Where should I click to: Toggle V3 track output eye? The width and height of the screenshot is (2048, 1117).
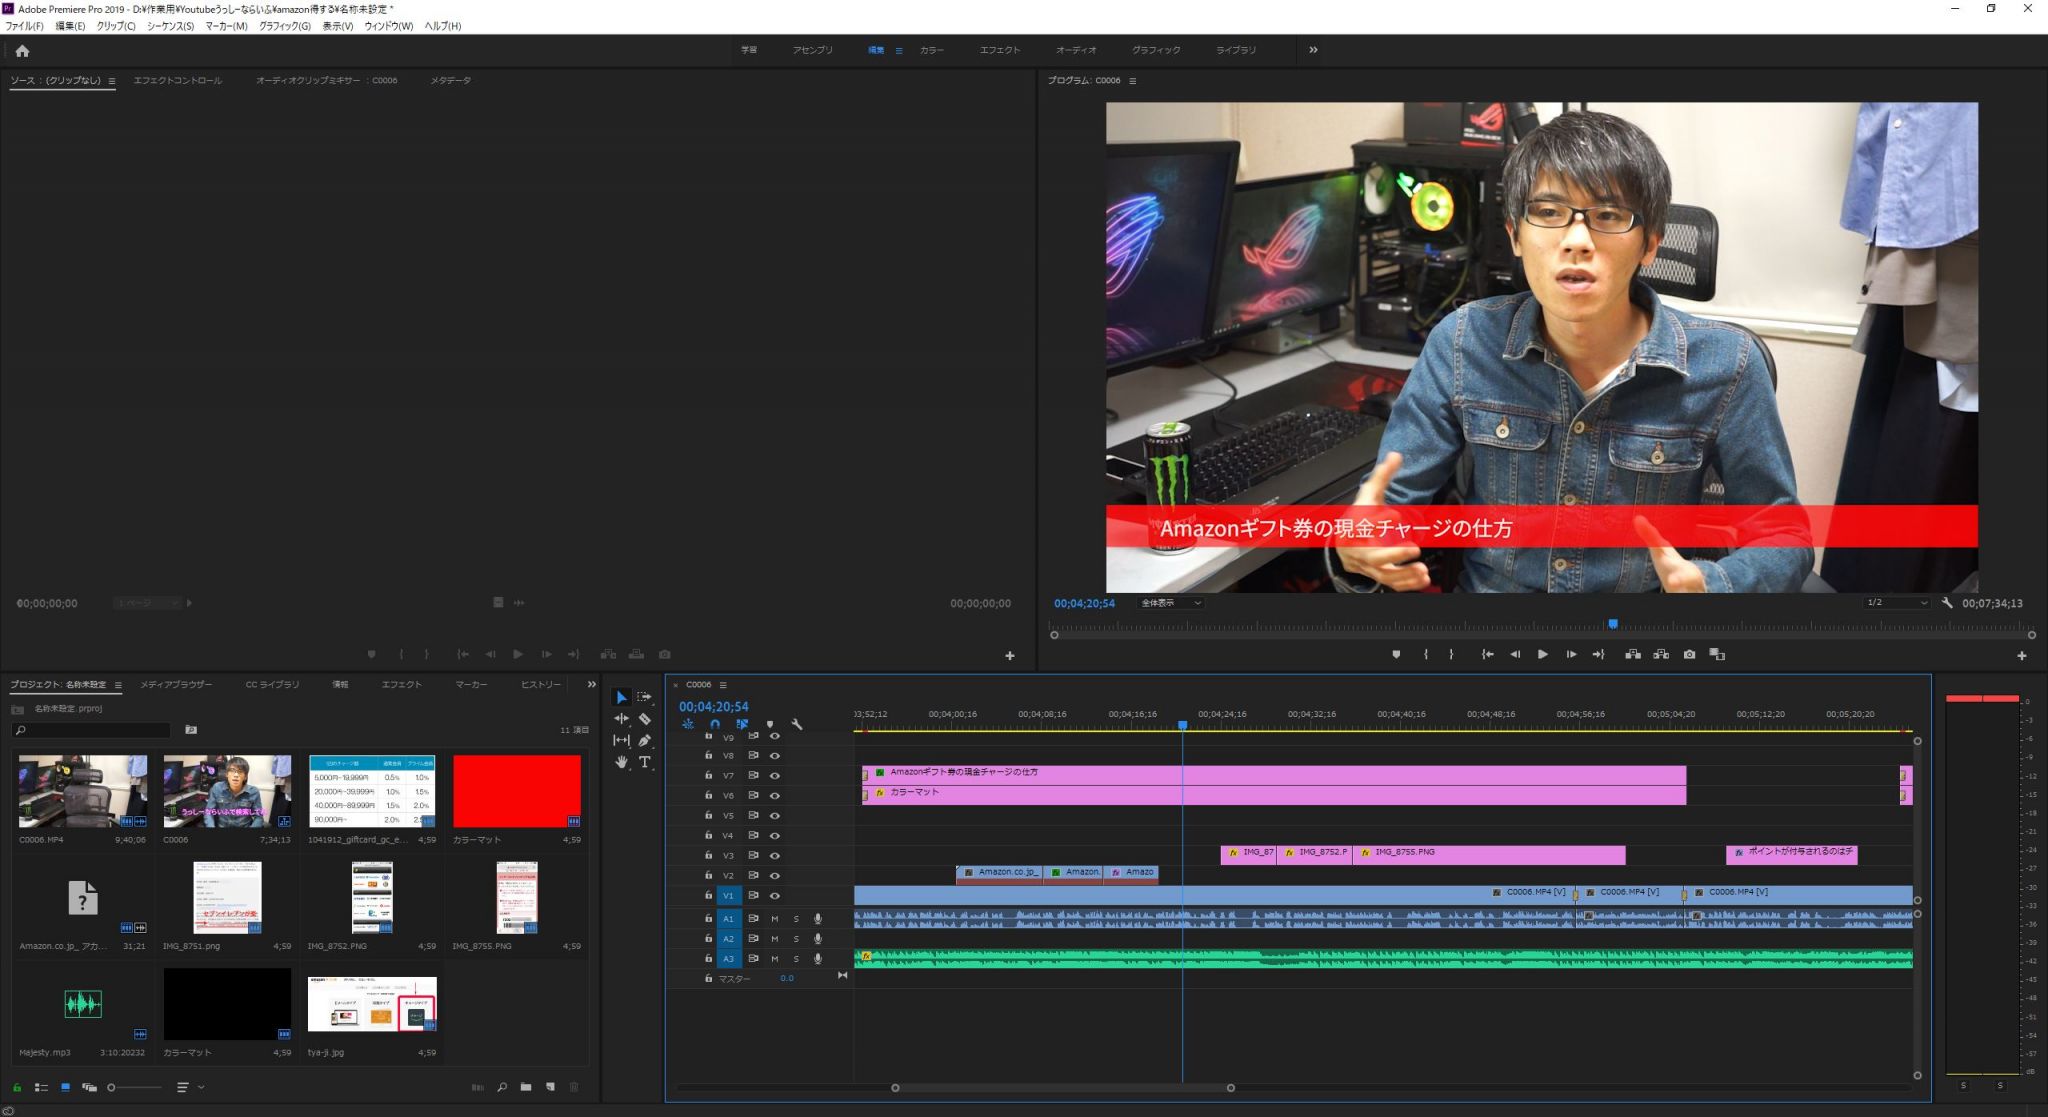point(774,856)
